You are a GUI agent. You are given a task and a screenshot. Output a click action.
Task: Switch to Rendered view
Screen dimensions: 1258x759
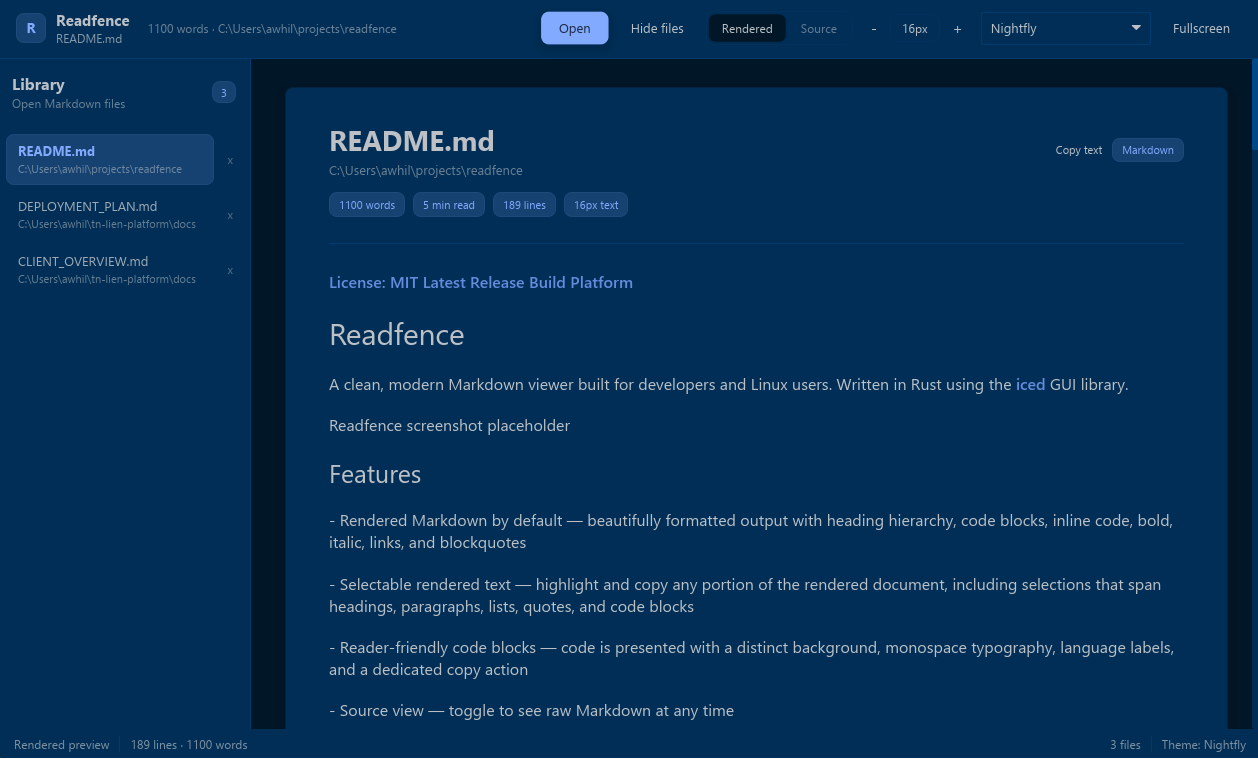pos(747,29)
